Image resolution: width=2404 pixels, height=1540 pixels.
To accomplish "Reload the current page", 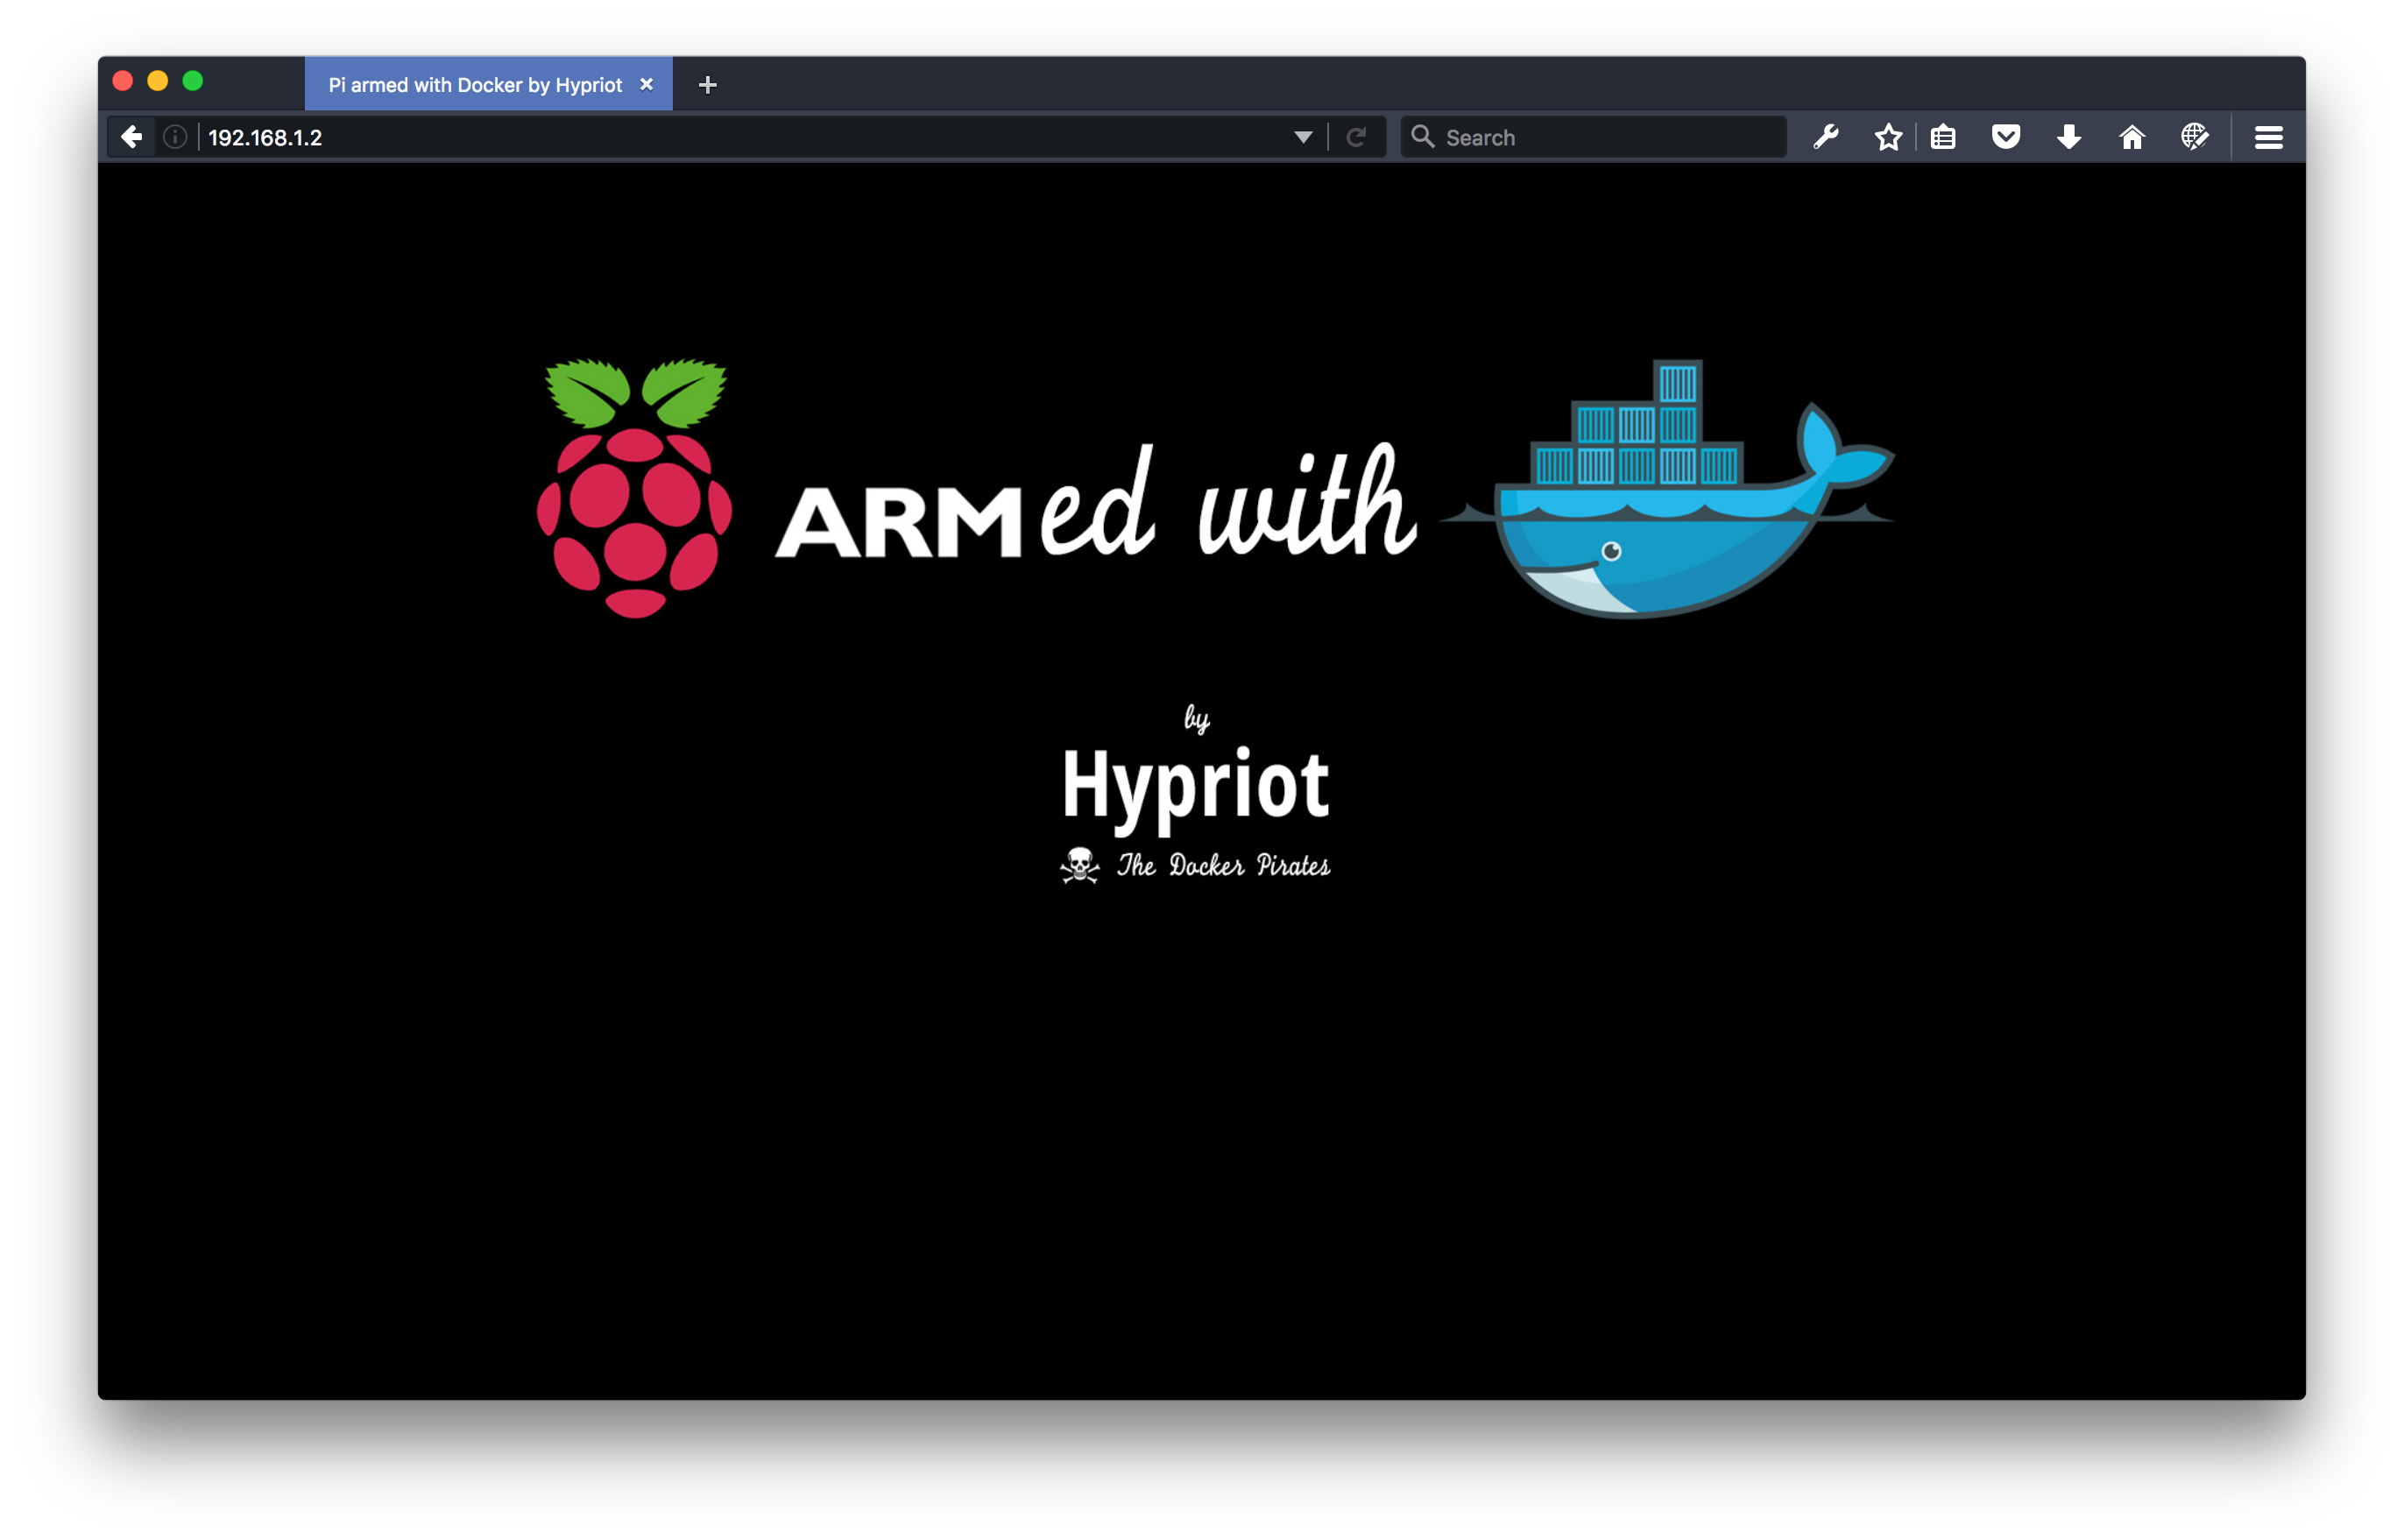I will [1356, 137].
